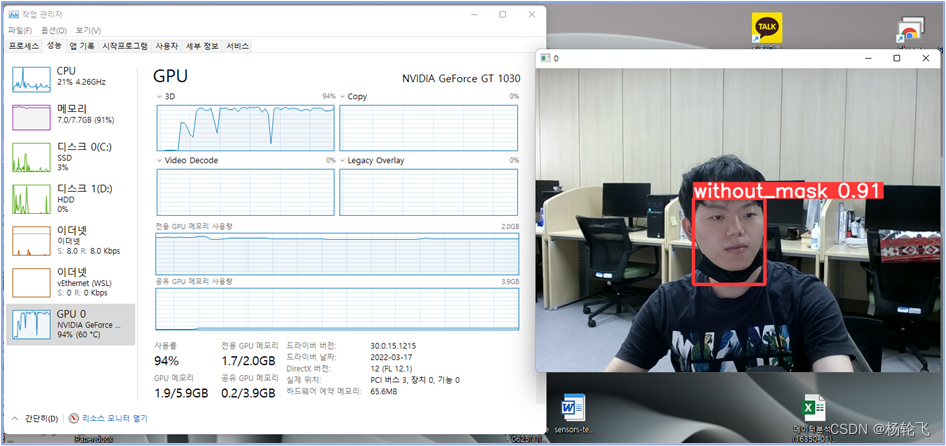Minimize the webcam window named 0
The height and width of the screenshot is (446, 946).
click(x=868, y=58)
